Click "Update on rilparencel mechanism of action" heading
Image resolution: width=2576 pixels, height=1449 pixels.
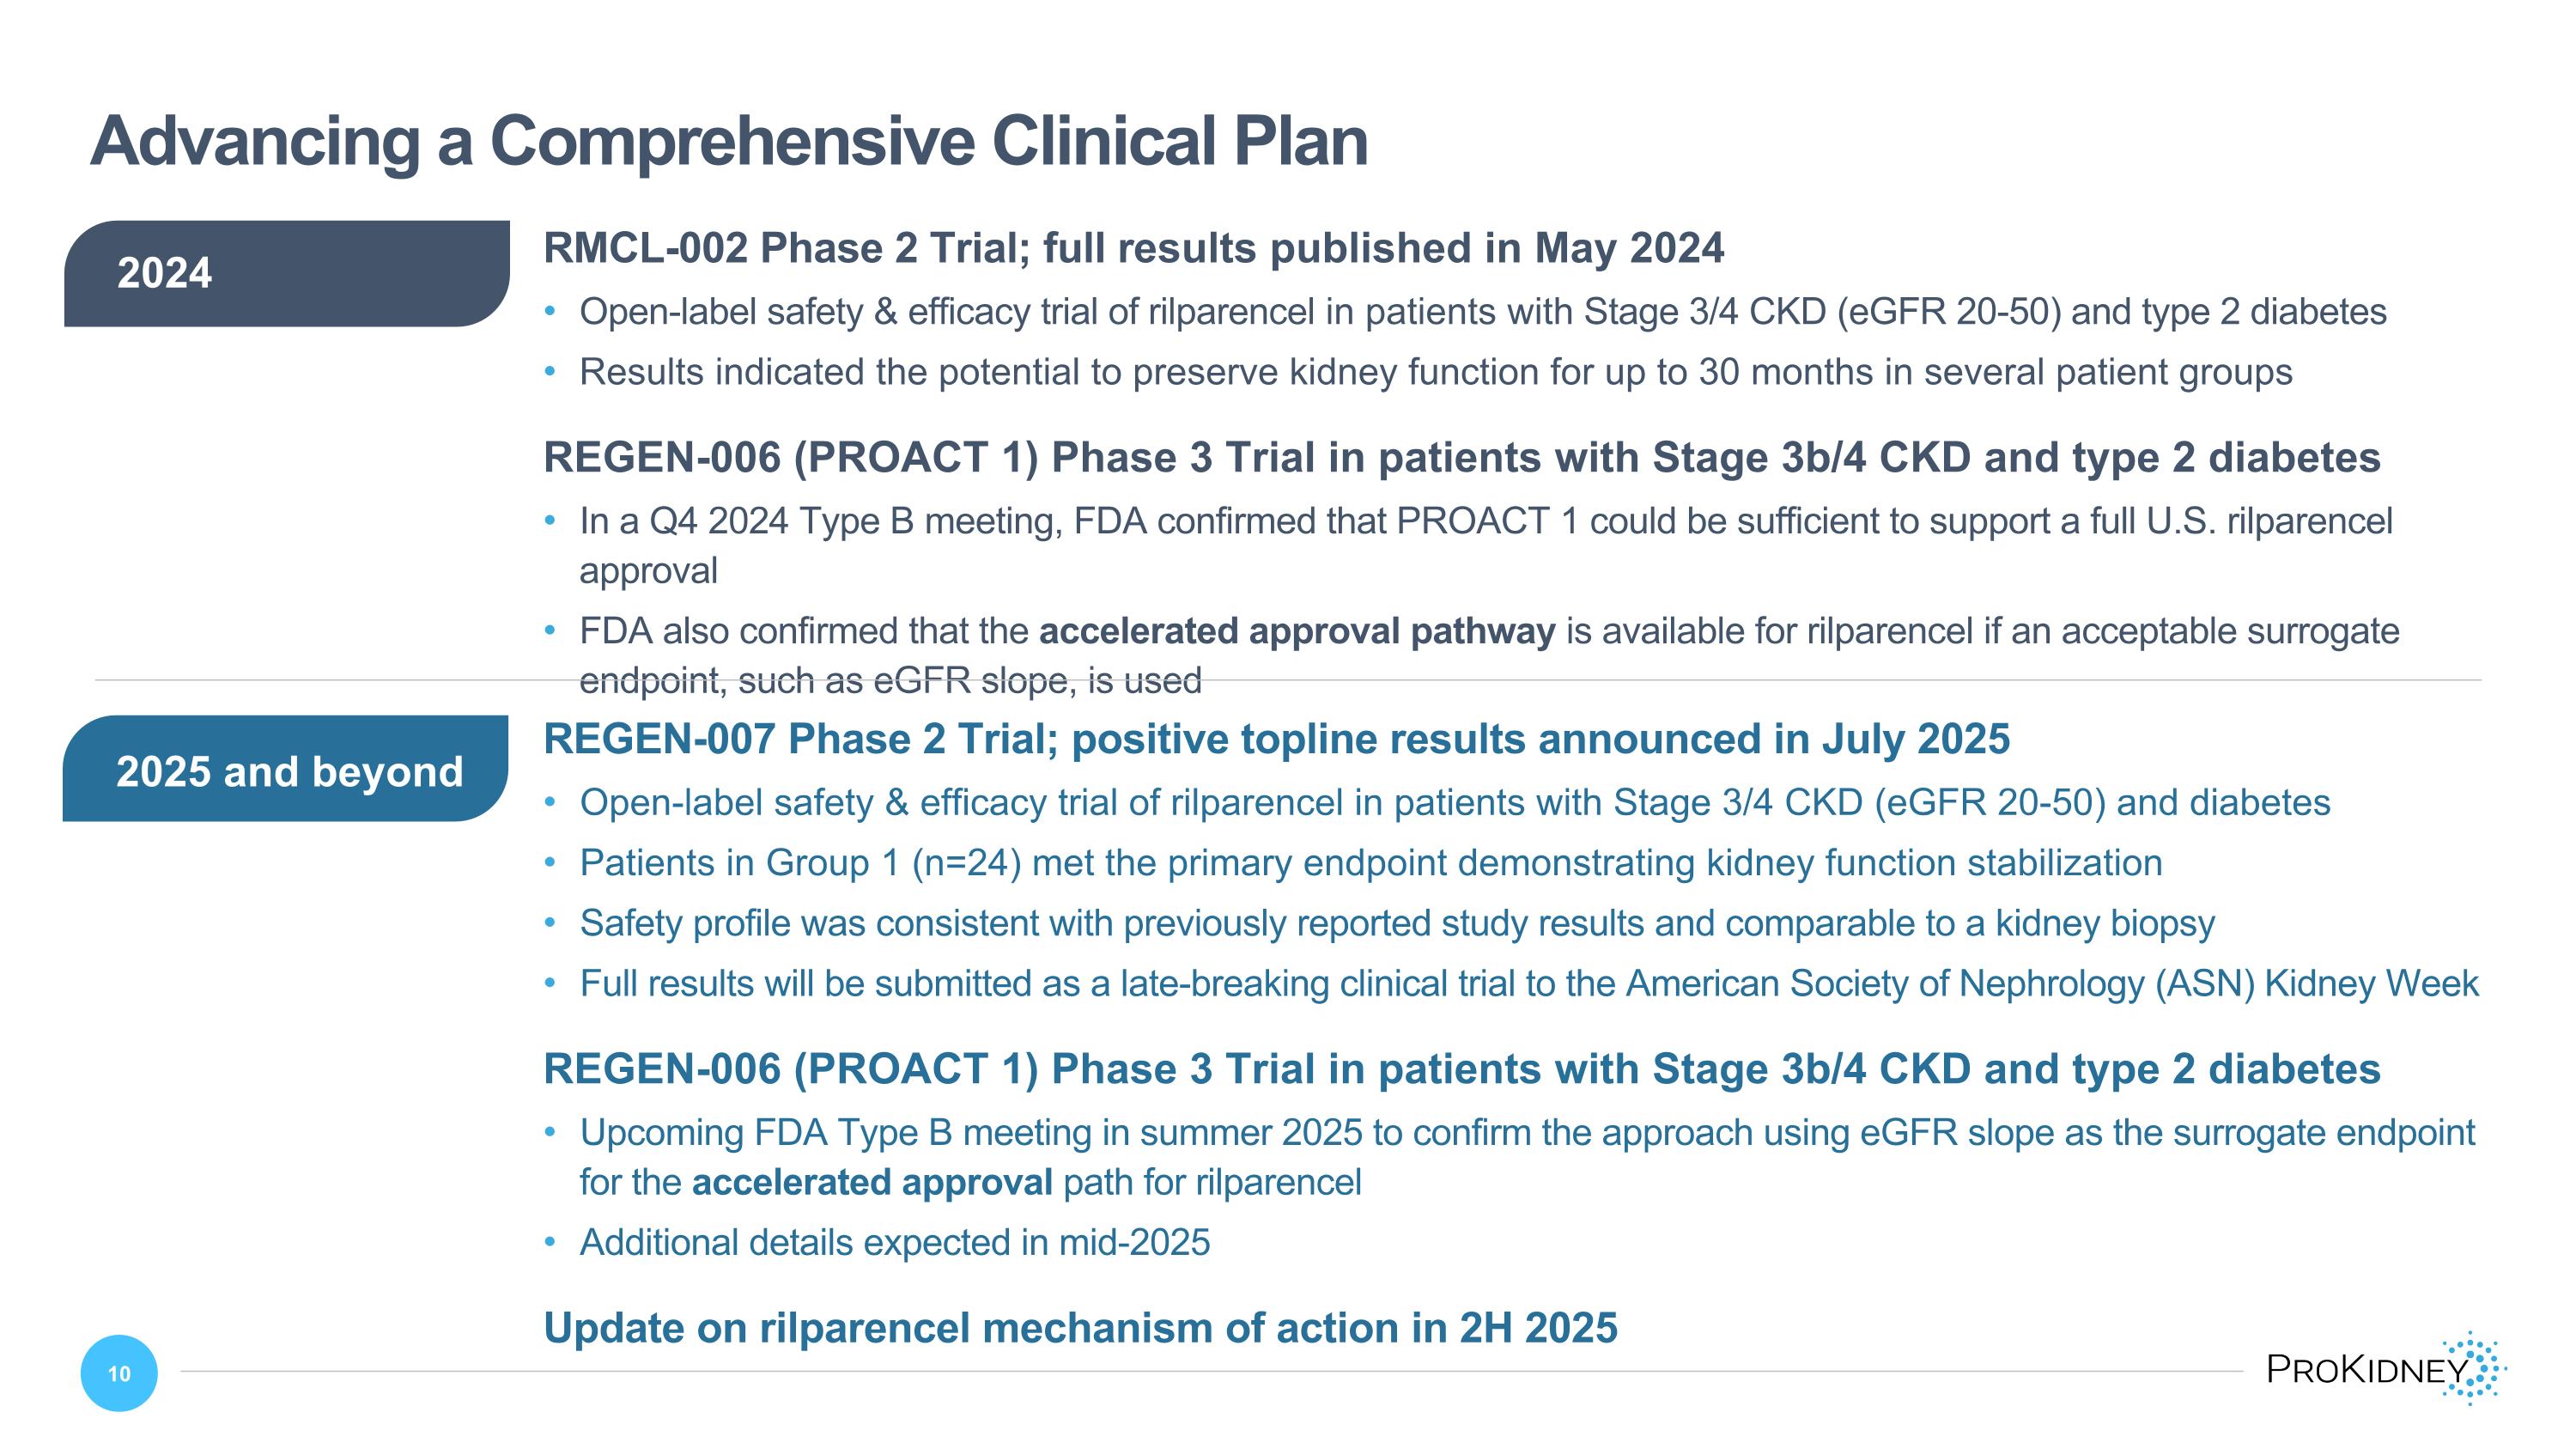[x=1080, y=1328]
